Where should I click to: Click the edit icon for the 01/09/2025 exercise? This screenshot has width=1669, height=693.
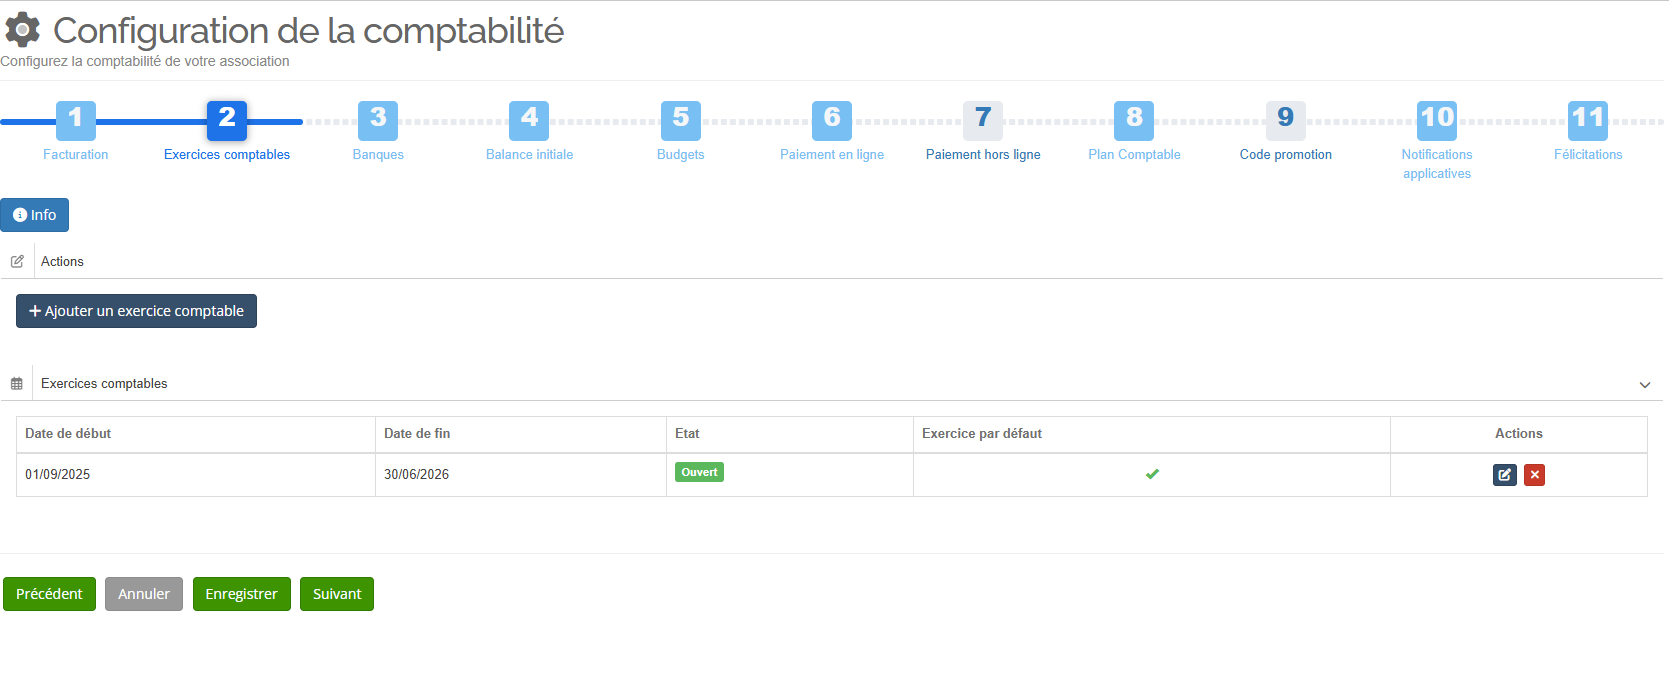1504,475
